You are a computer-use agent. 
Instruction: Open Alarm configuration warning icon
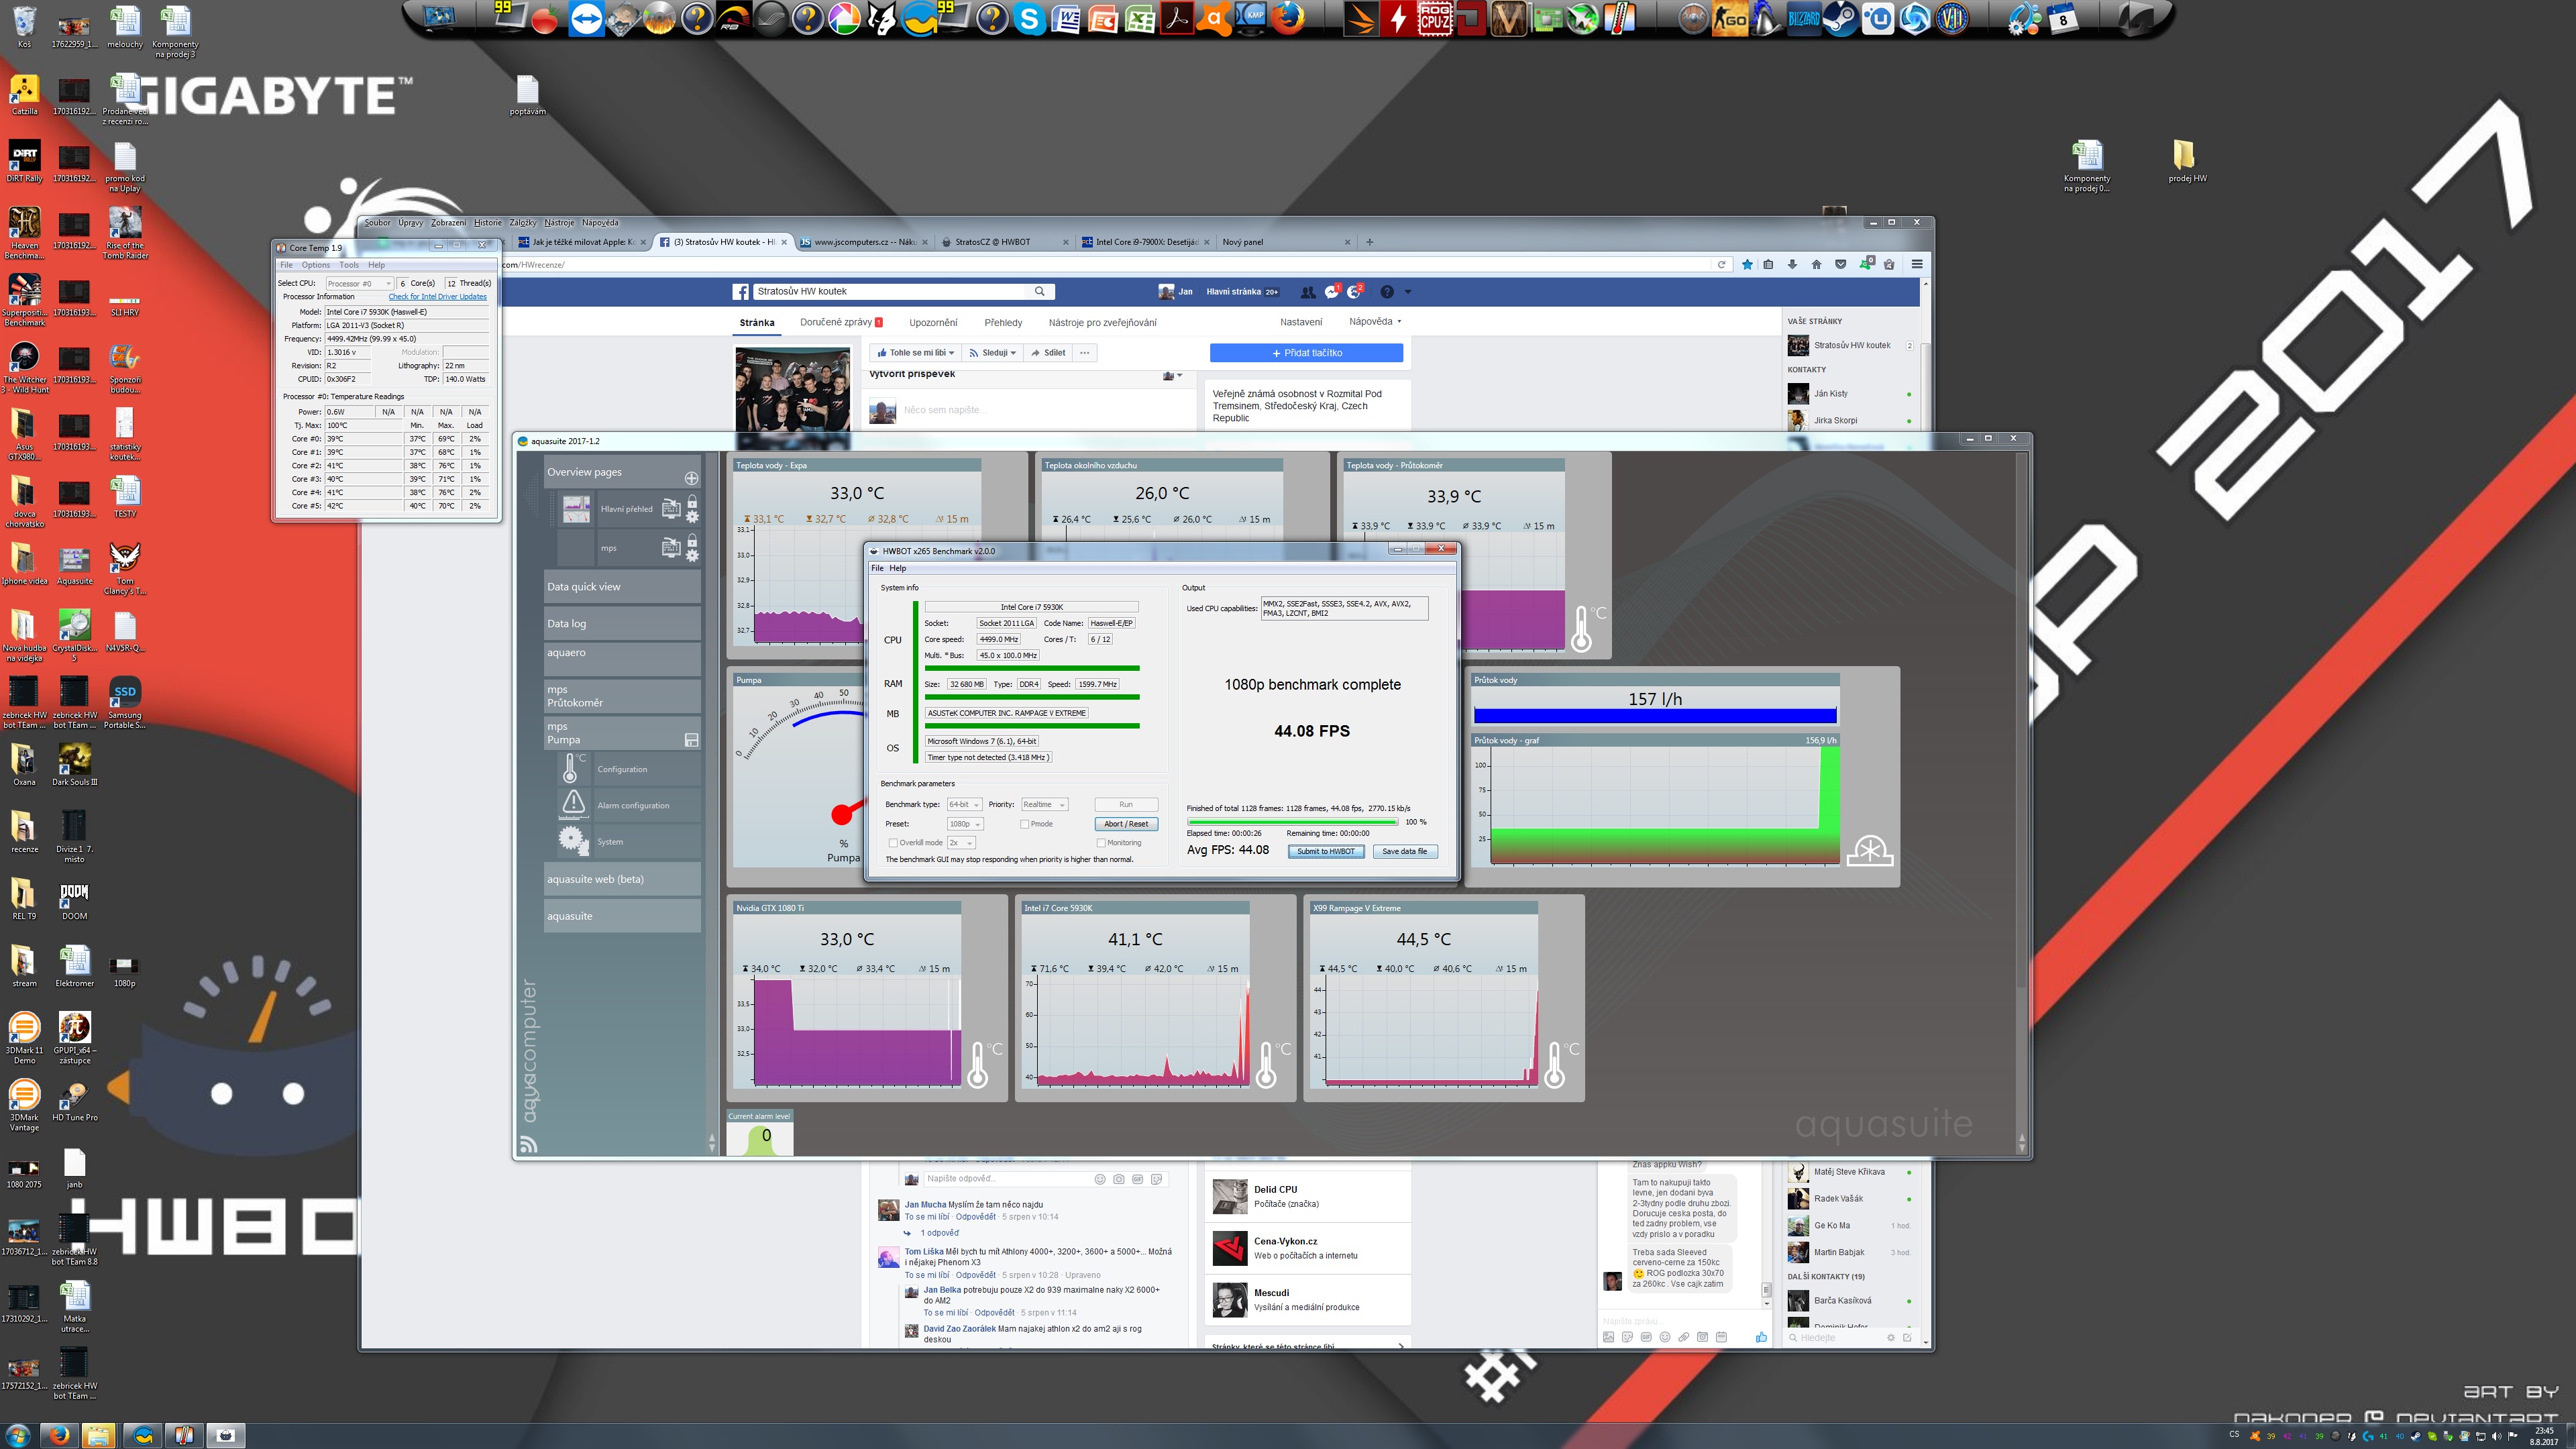click(573, 804)
